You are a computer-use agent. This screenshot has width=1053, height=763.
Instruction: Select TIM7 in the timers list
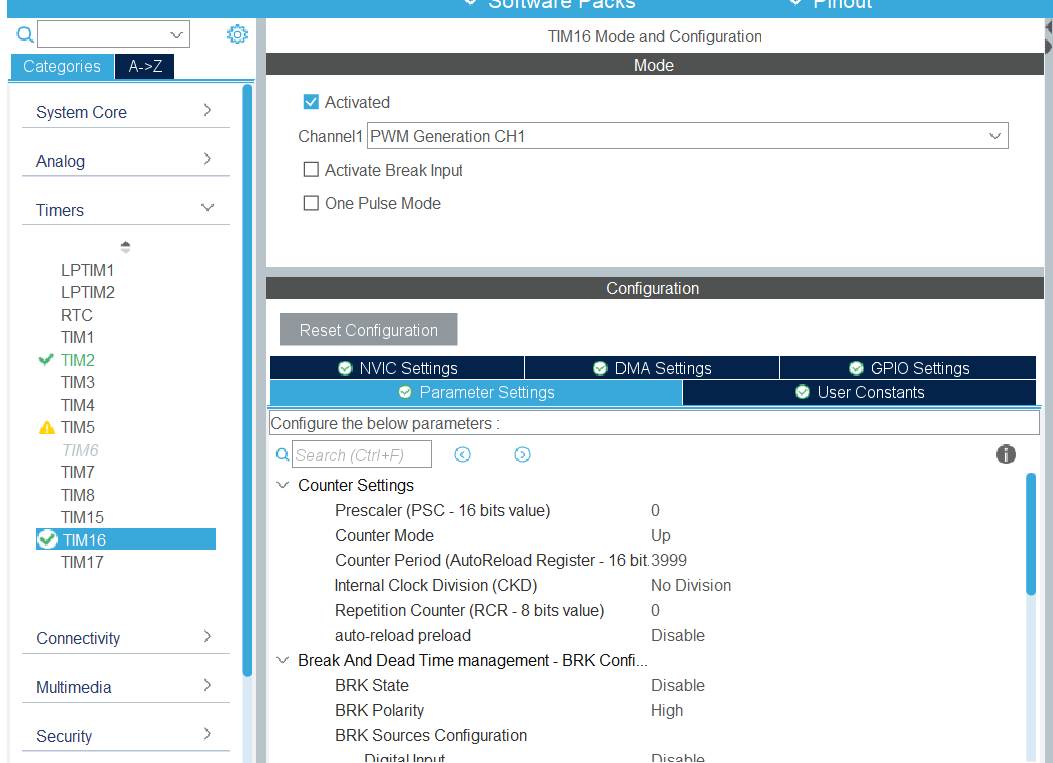tap(77, 472)
